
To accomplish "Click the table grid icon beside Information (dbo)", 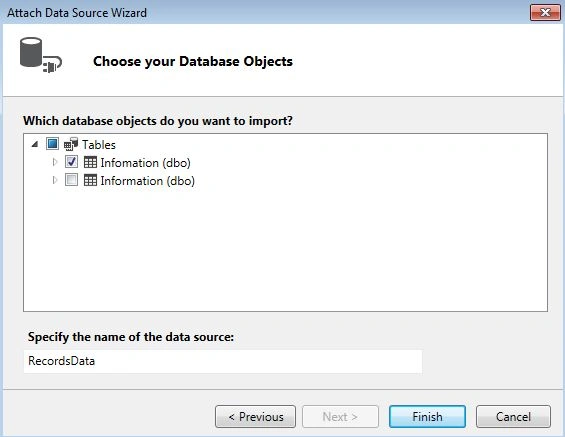I will coord(90,180).
